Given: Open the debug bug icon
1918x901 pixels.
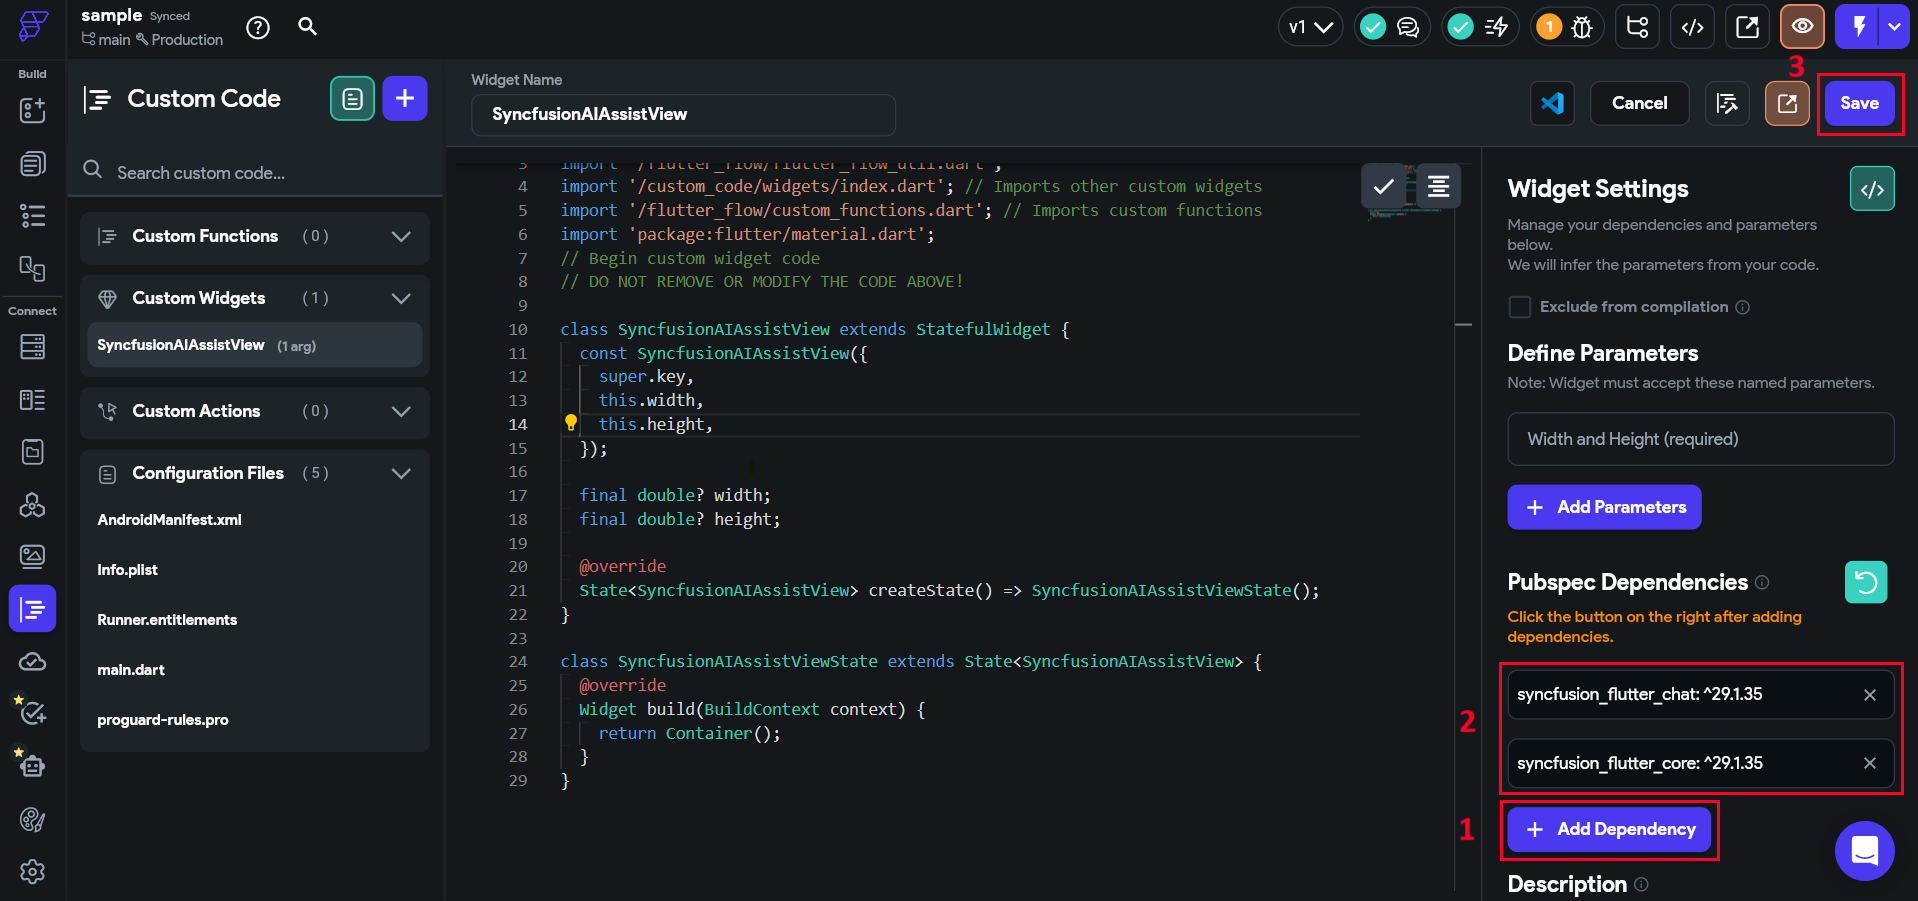Looking at the screenshot, I should click(1582, 27).
